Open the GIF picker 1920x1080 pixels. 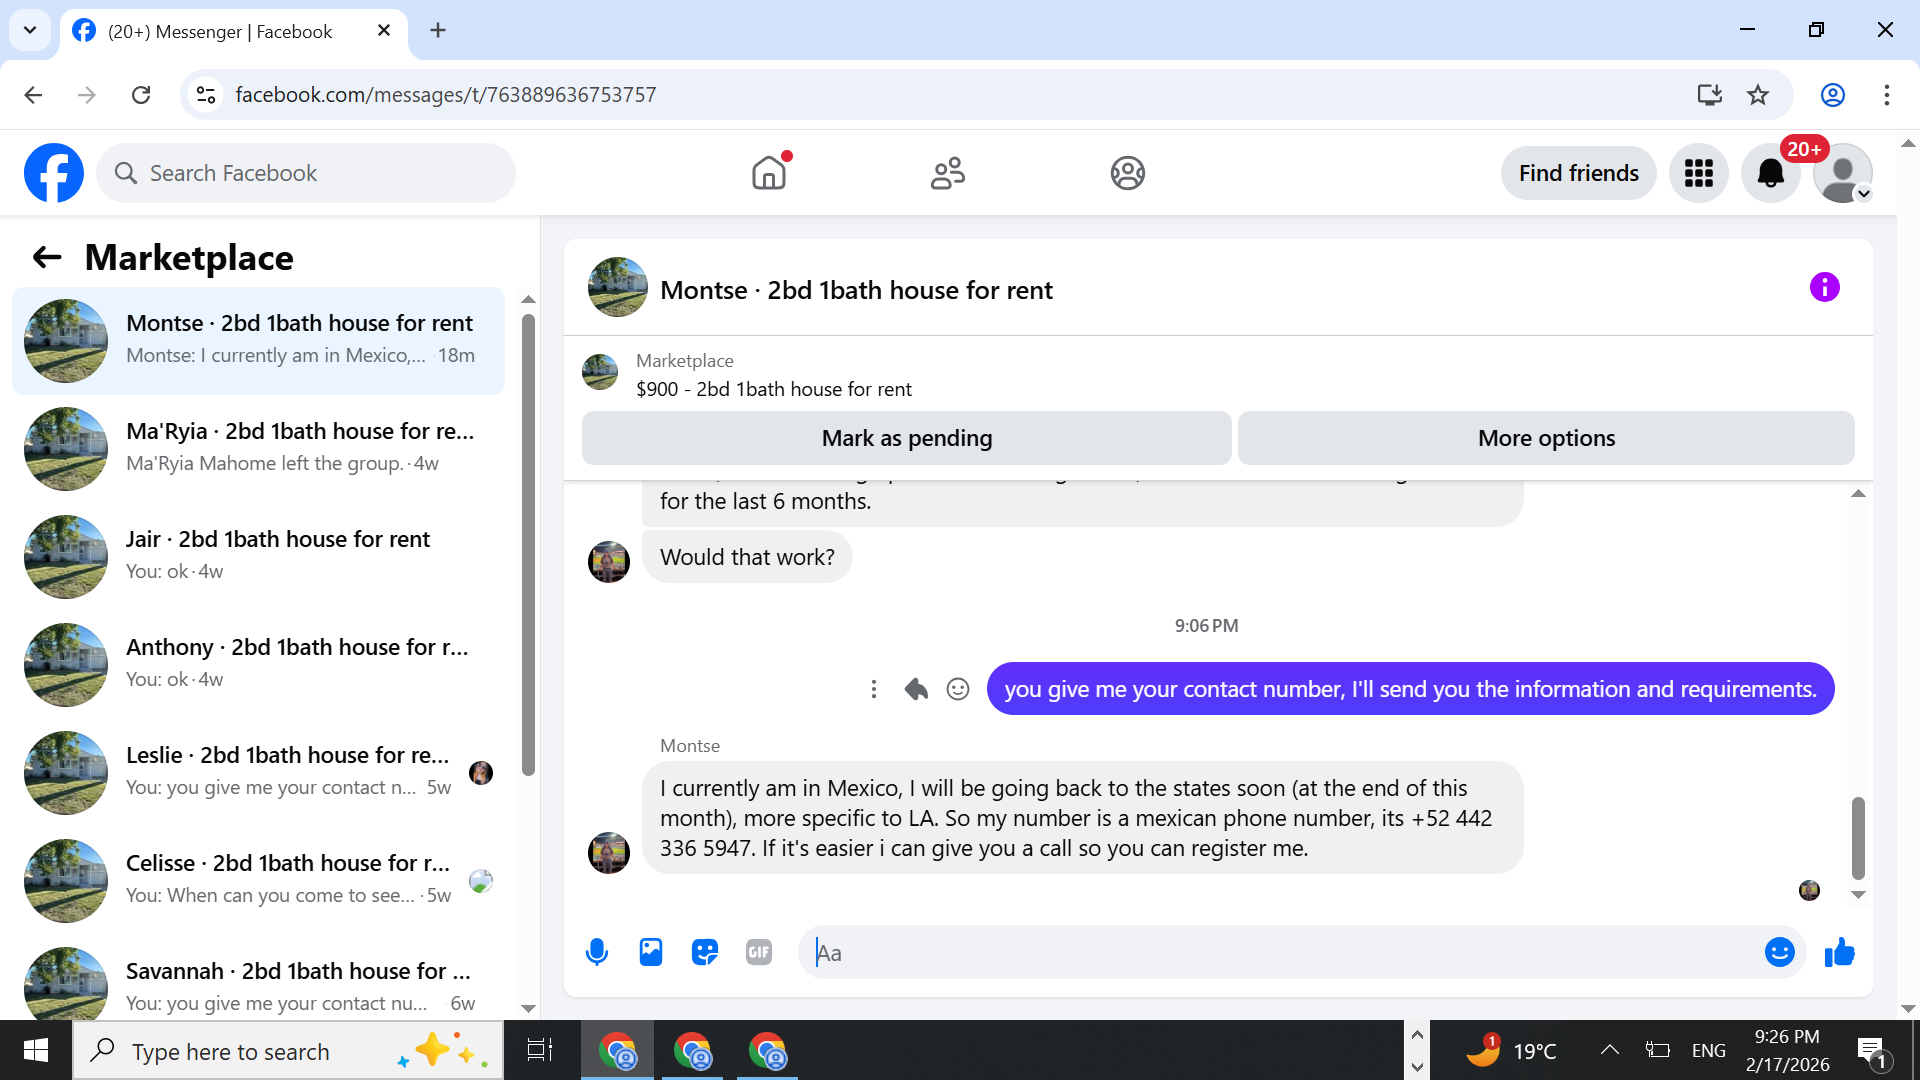(x=759, y=952)
